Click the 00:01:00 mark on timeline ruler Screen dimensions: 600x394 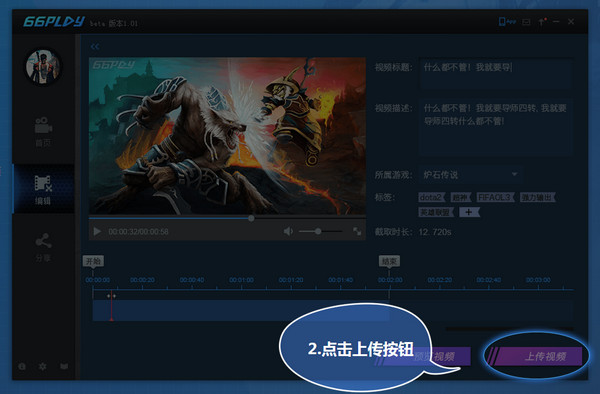[x=241, y=280]
